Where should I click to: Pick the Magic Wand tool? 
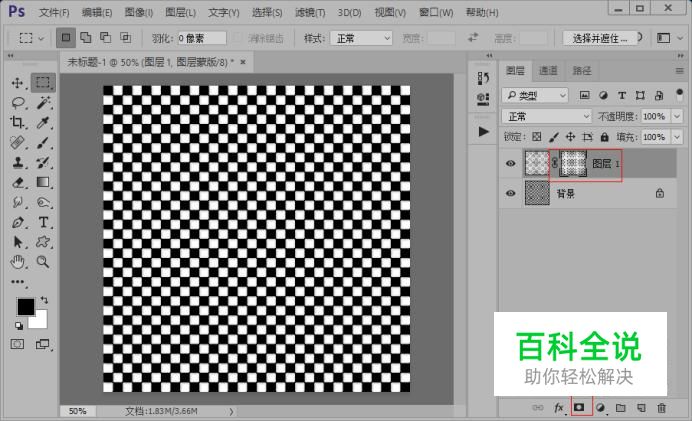[x=43, y=103]
